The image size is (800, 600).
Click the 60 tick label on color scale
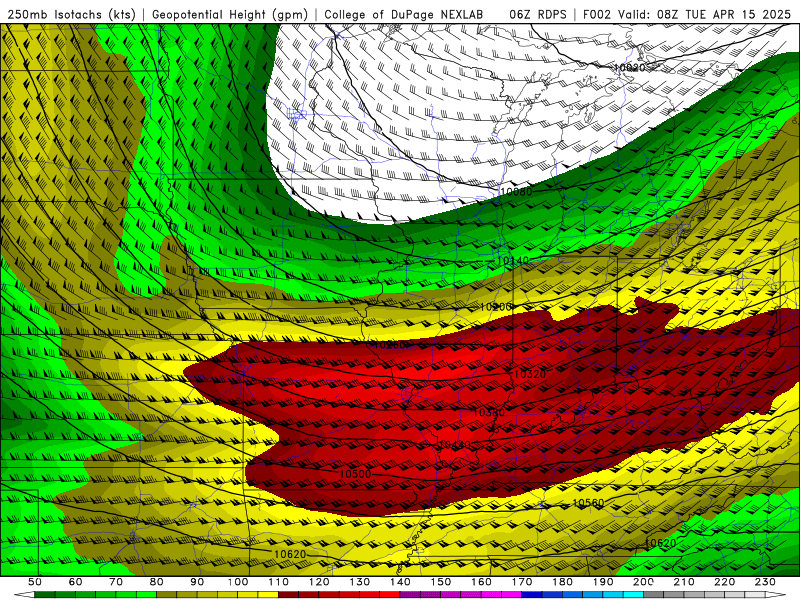[x=76, y=582]
